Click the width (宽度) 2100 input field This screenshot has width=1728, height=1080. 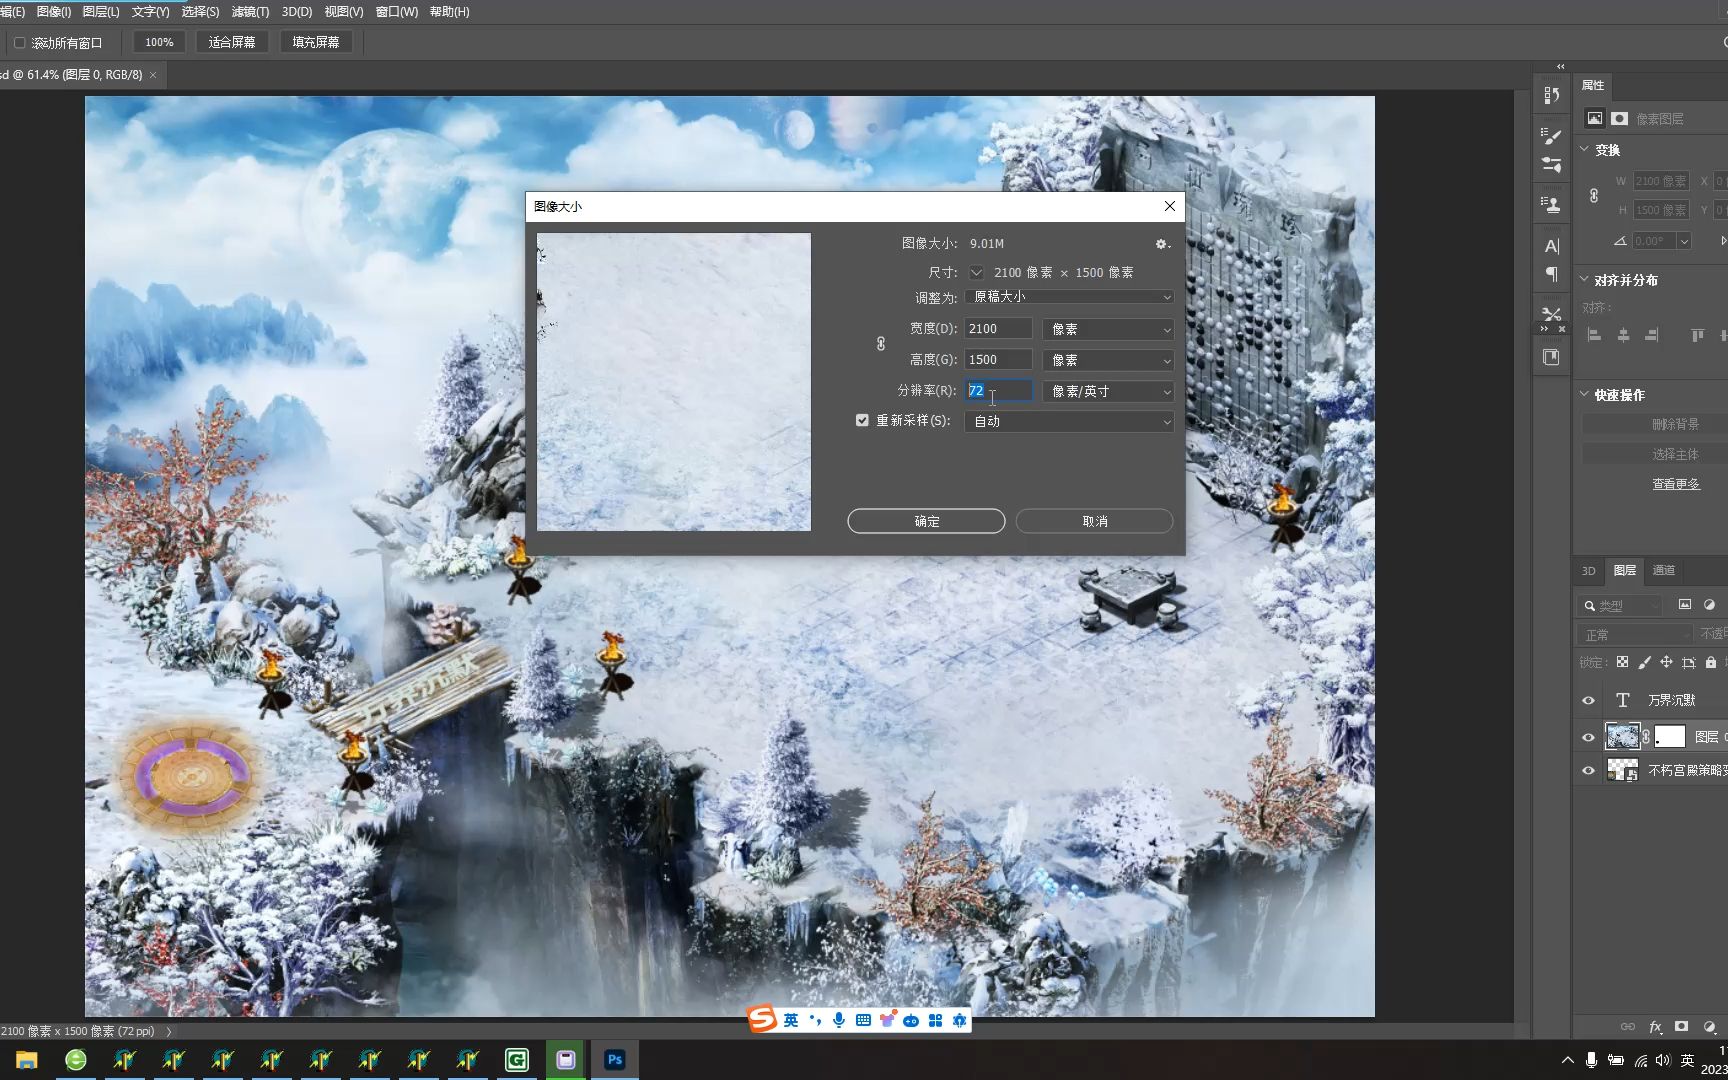tap(998, 329)
